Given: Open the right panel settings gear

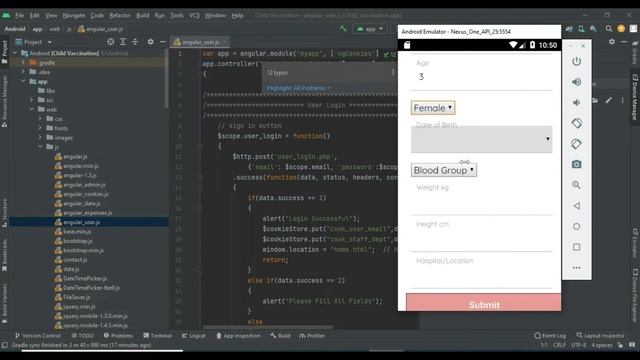Looking at the screenshot, I should (x=611, y=42).
